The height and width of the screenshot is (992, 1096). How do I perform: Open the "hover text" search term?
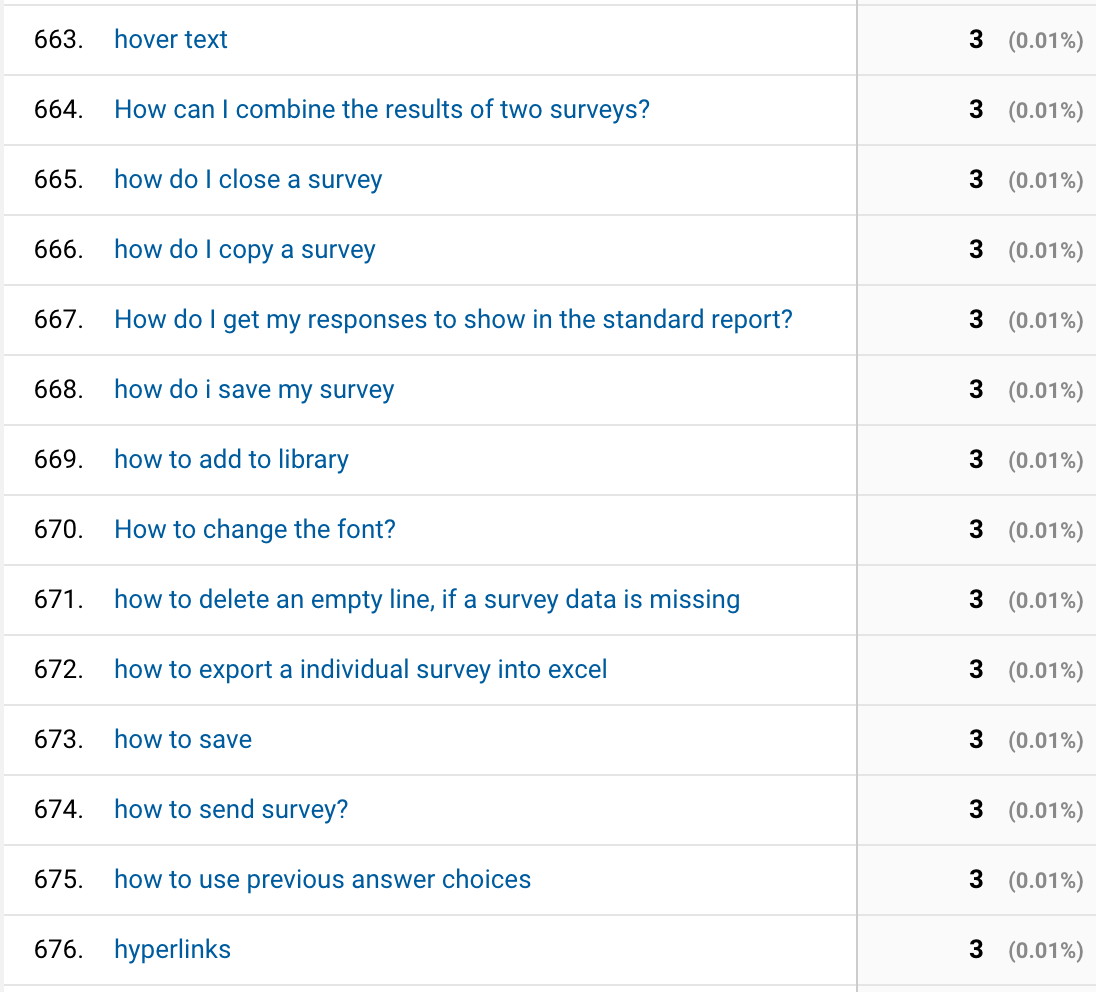171,40
